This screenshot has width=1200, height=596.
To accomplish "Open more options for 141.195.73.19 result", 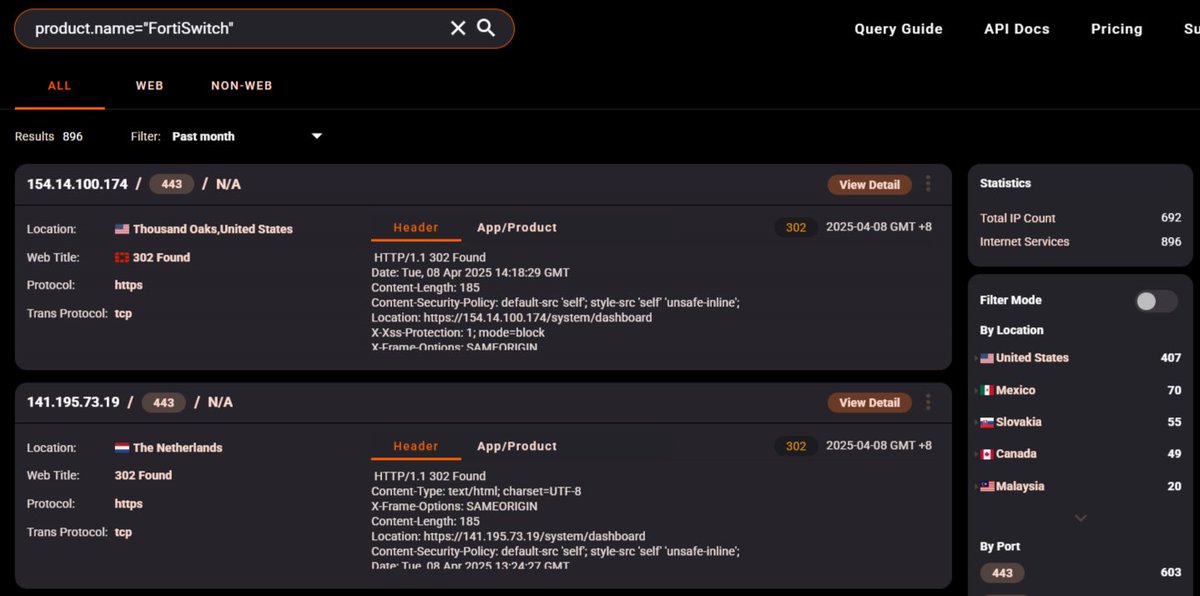I will point(928,402).
